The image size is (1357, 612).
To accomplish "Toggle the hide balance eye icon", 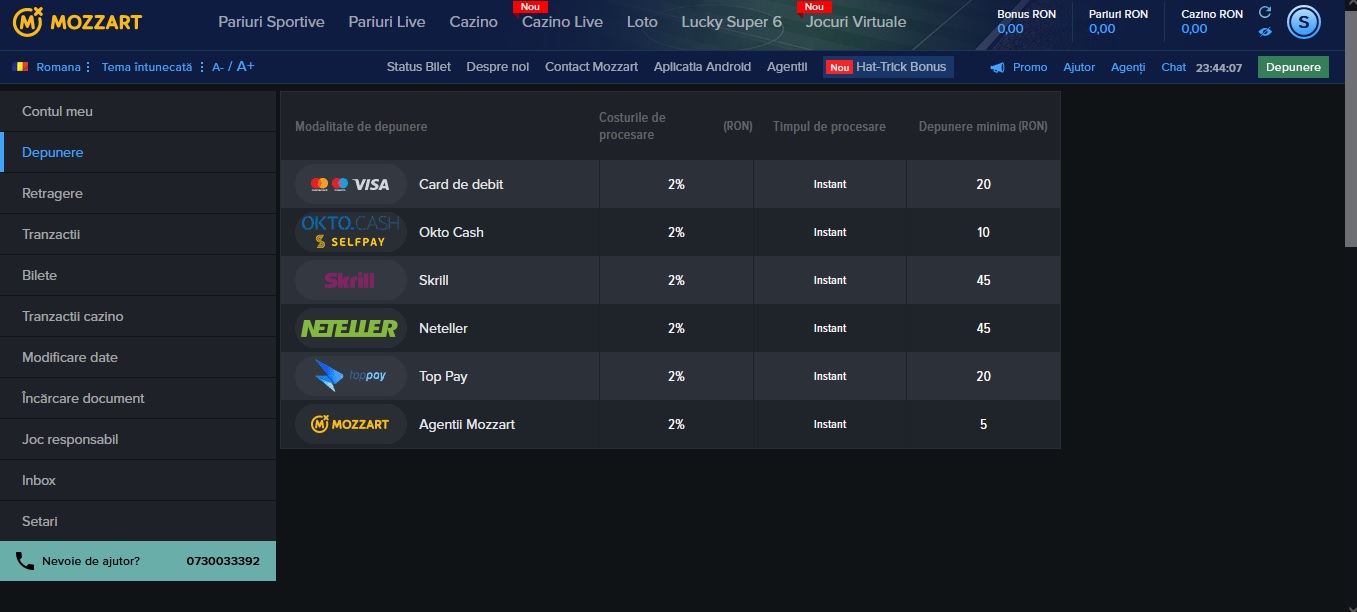I will [x=1265, y=31].
